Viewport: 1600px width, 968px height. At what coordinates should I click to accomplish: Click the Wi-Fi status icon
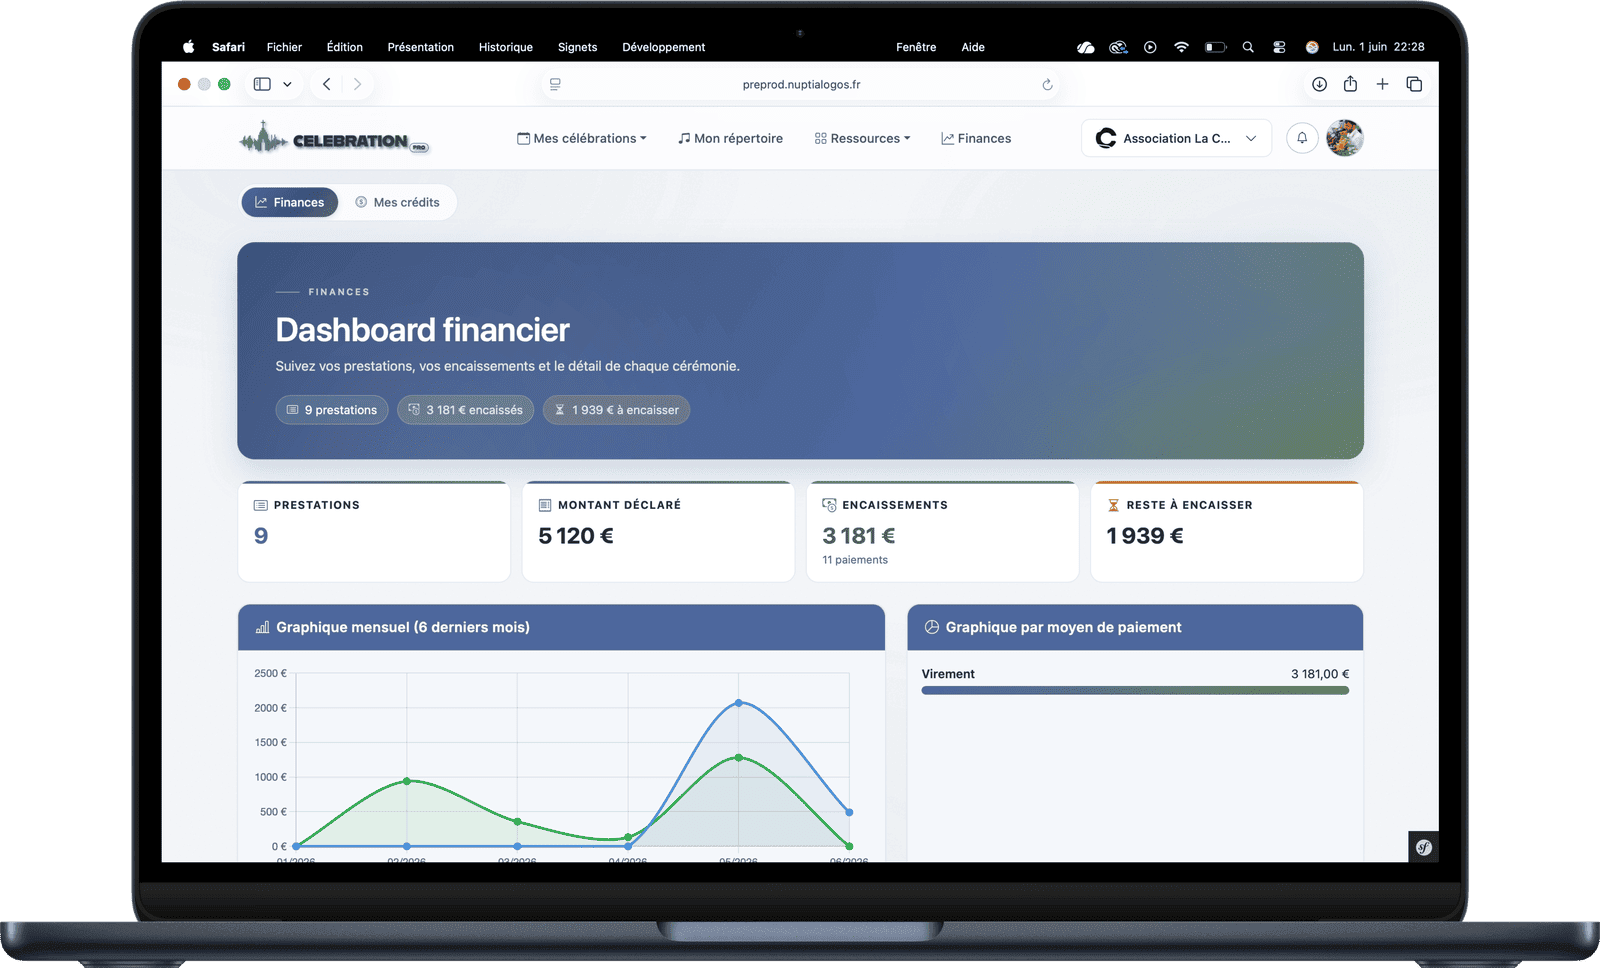point(1181,47)
